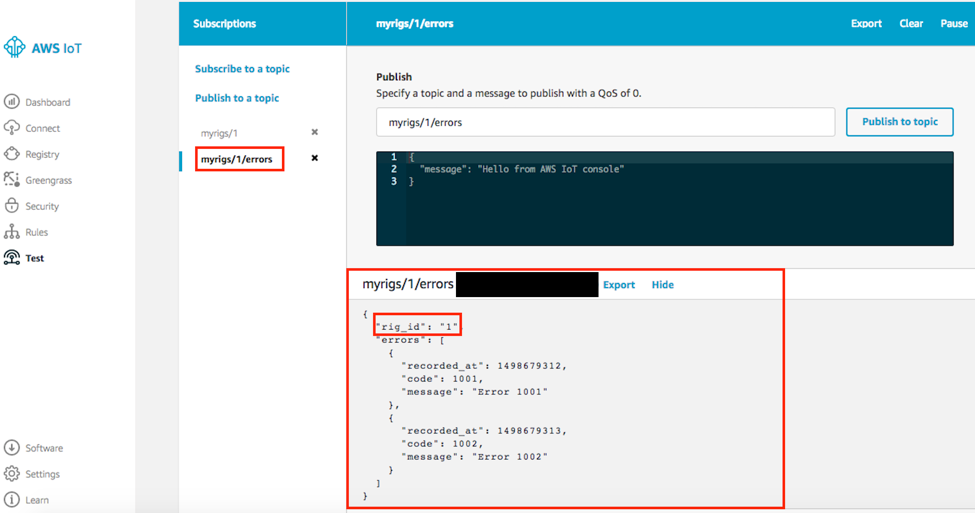Clear the message log
This screenshot has height=513, width=975.
click(x=911, y=24)
